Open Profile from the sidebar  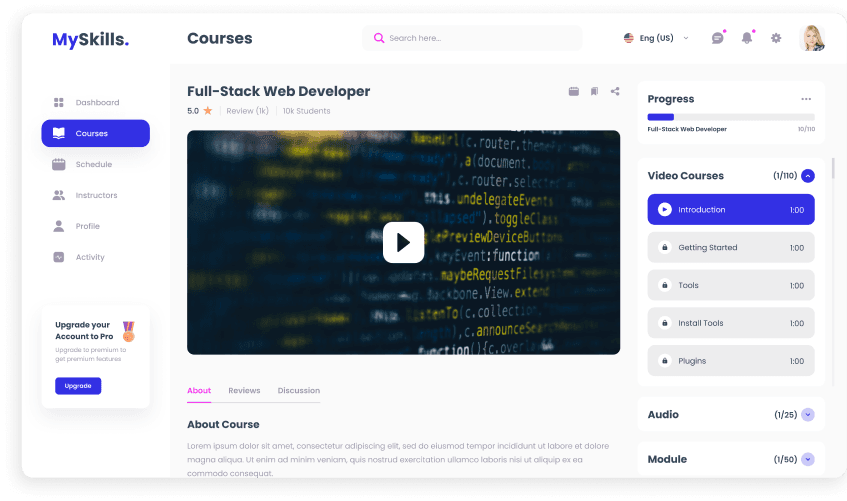[96, 226]
